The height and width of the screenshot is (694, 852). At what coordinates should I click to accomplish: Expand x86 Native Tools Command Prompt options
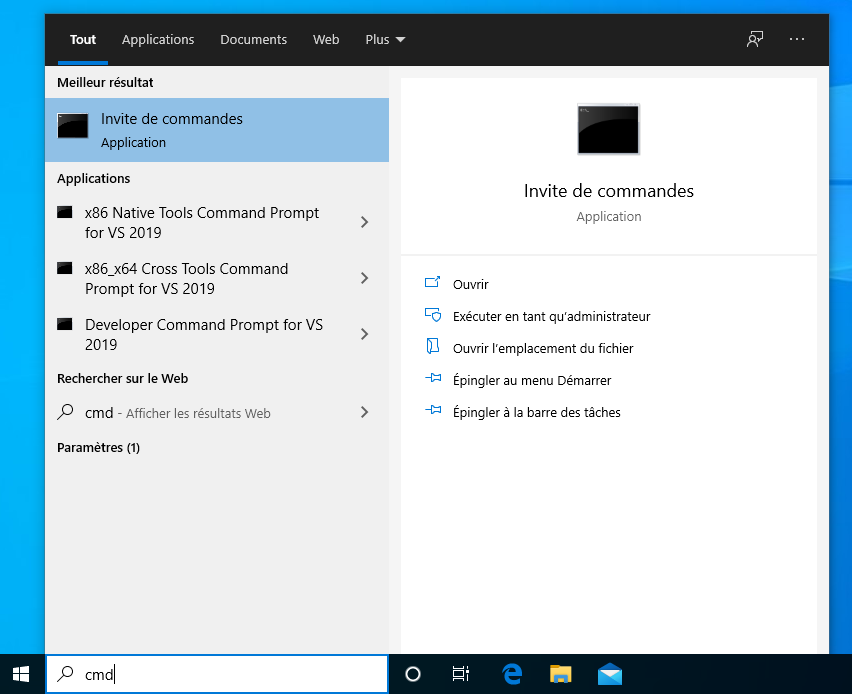[365, 222]
